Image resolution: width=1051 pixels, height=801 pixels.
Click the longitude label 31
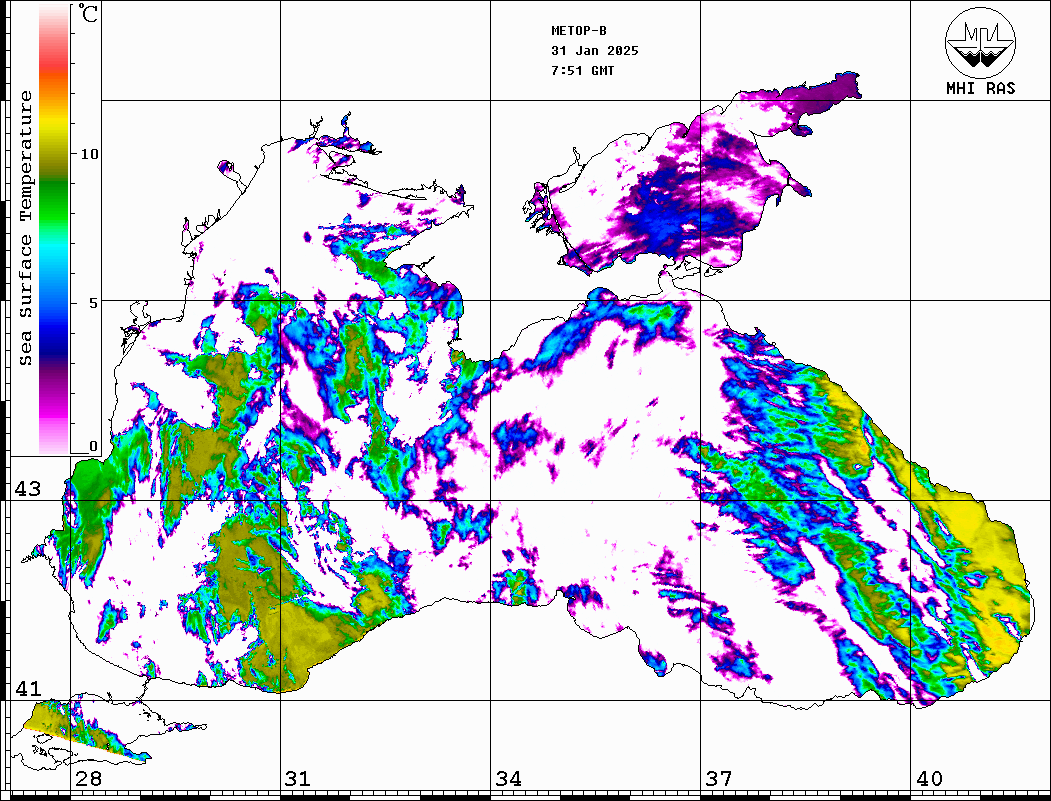pos(298,779)
